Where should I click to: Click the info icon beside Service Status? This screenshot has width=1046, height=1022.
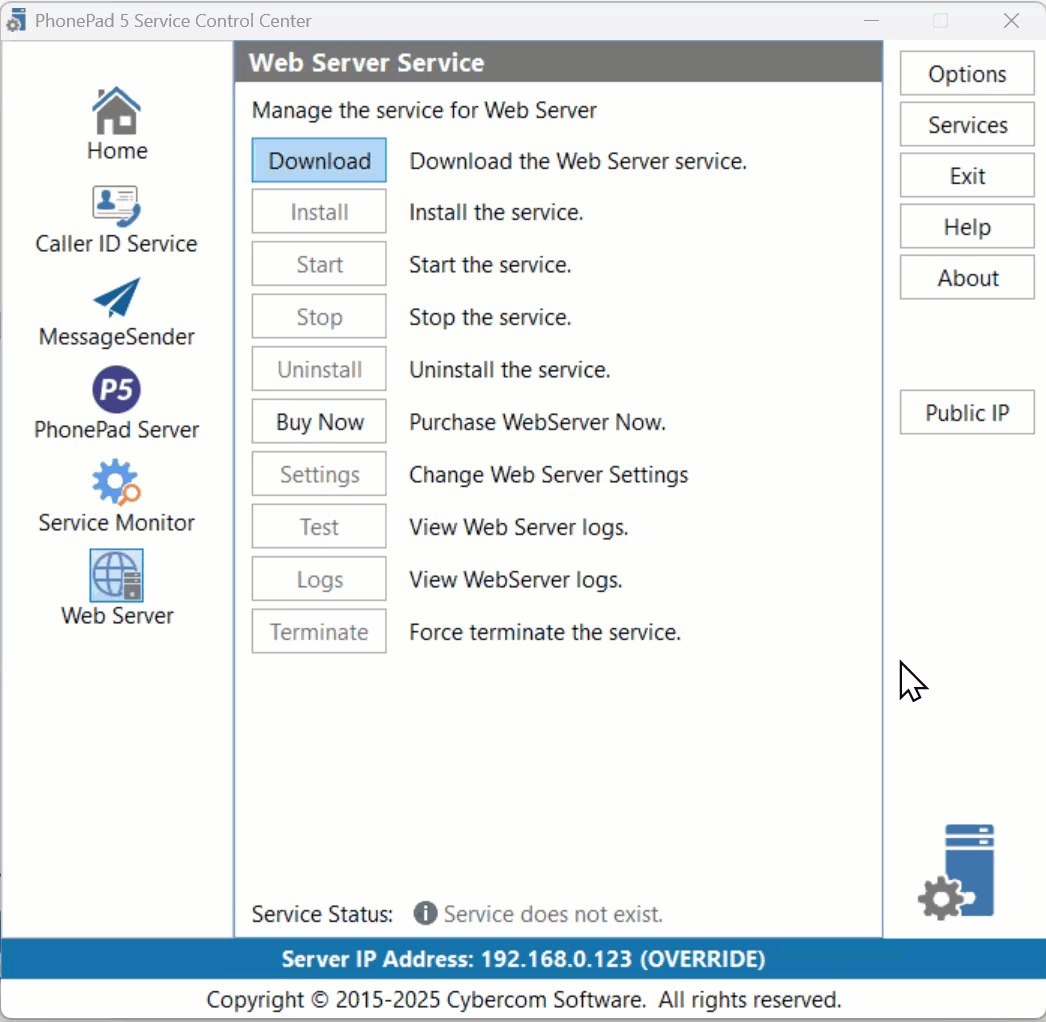coord(425,913)
